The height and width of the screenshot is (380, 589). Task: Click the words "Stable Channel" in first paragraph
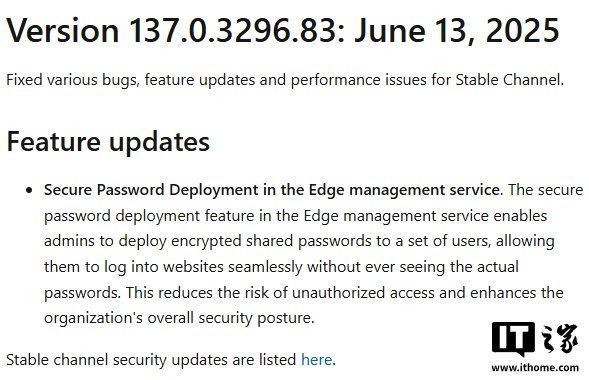coord(509,80)
